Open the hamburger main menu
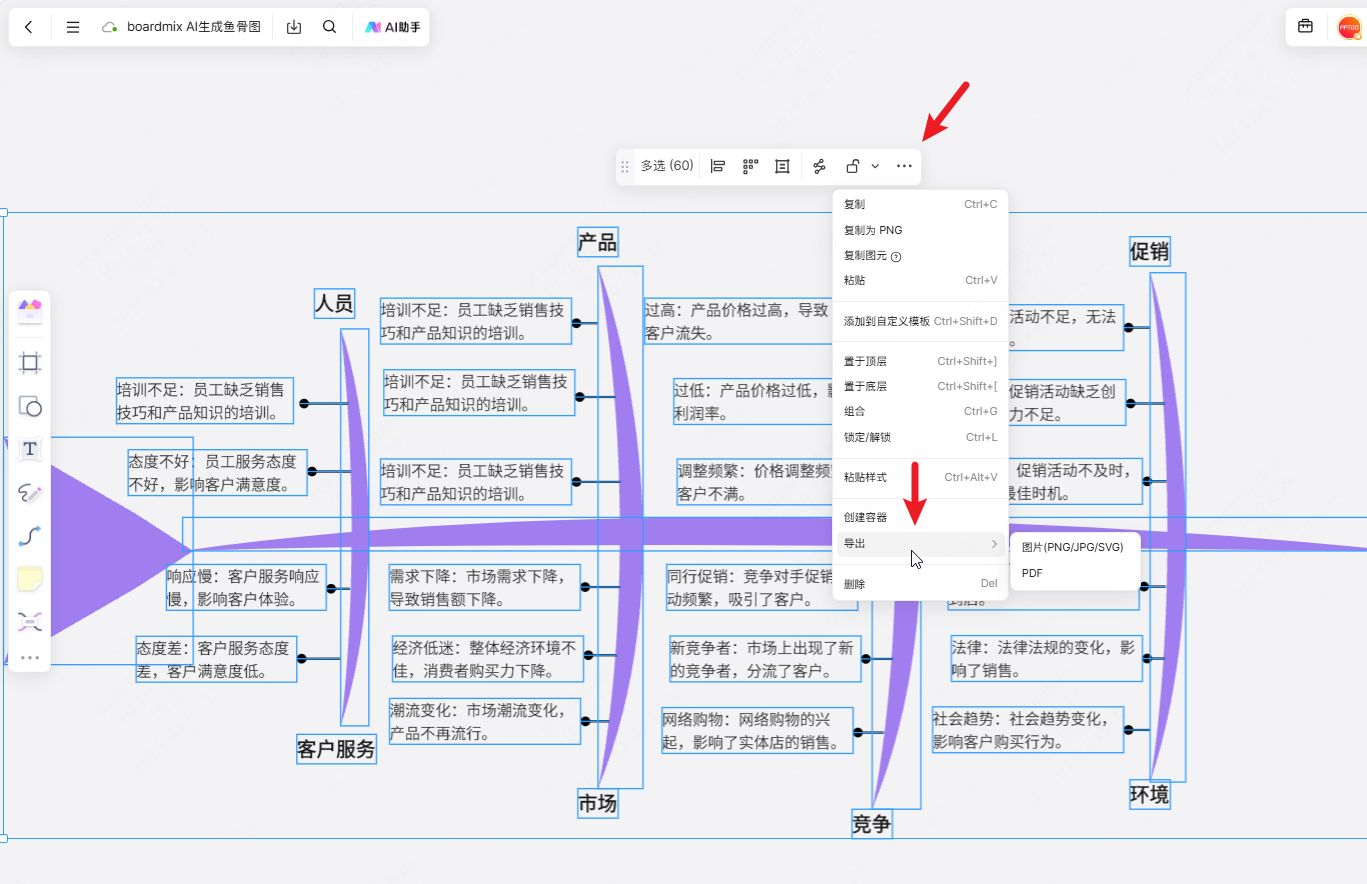 point(73,27)
